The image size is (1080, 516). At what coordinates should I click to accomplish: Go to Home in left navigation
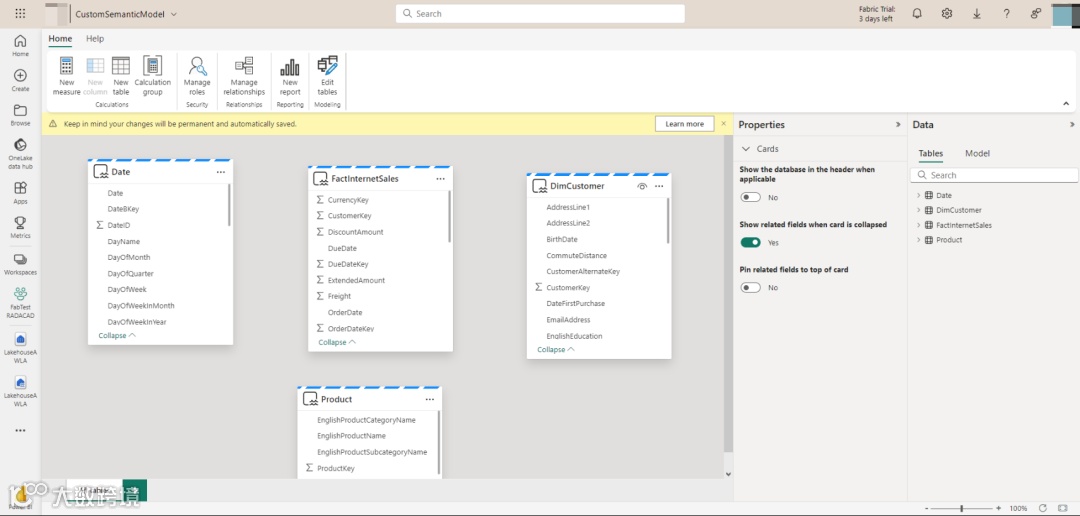[x=20, y=45]
